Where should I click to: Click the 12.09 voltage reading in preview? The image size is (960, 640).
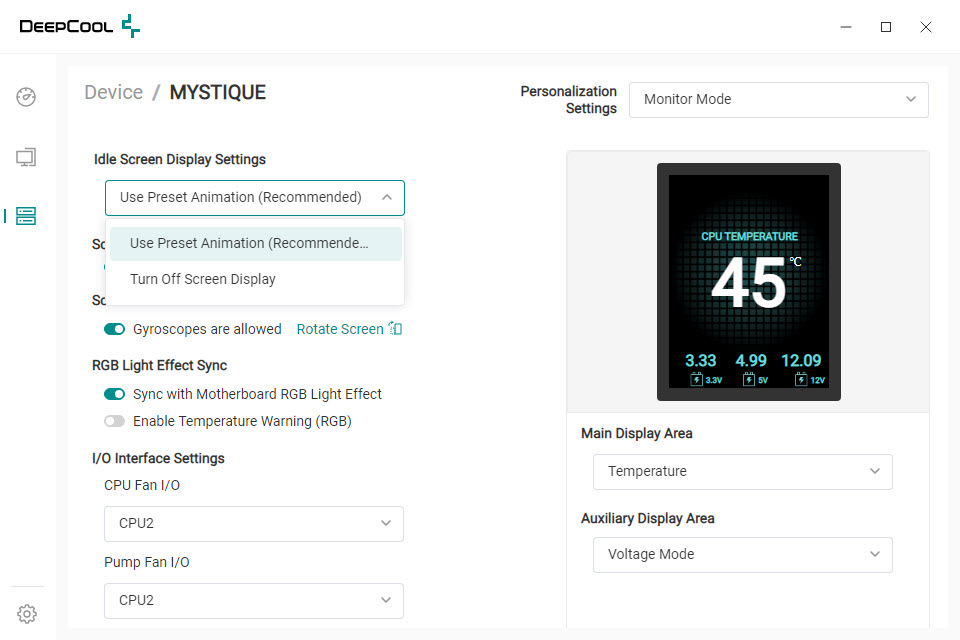click(801, 360)
